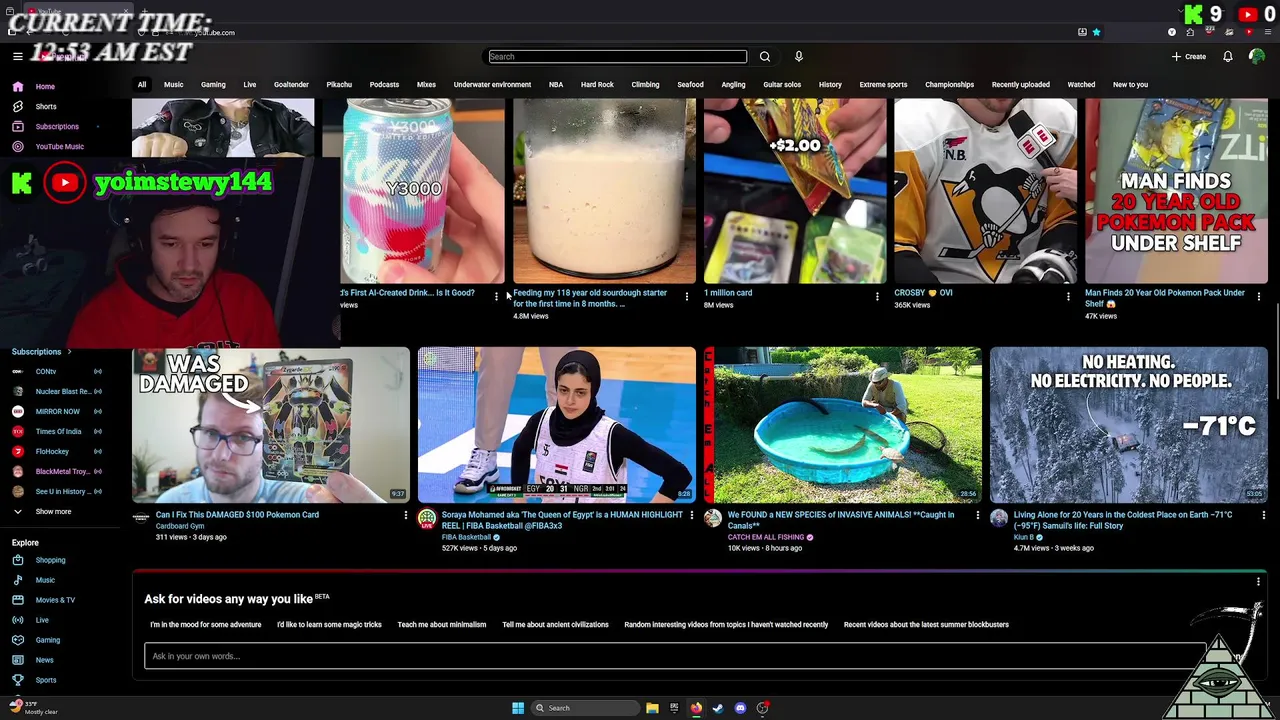Open Soraya Mohamed basketball video thumbnail
The image size is (1280, 720).
tap(556, 425)
